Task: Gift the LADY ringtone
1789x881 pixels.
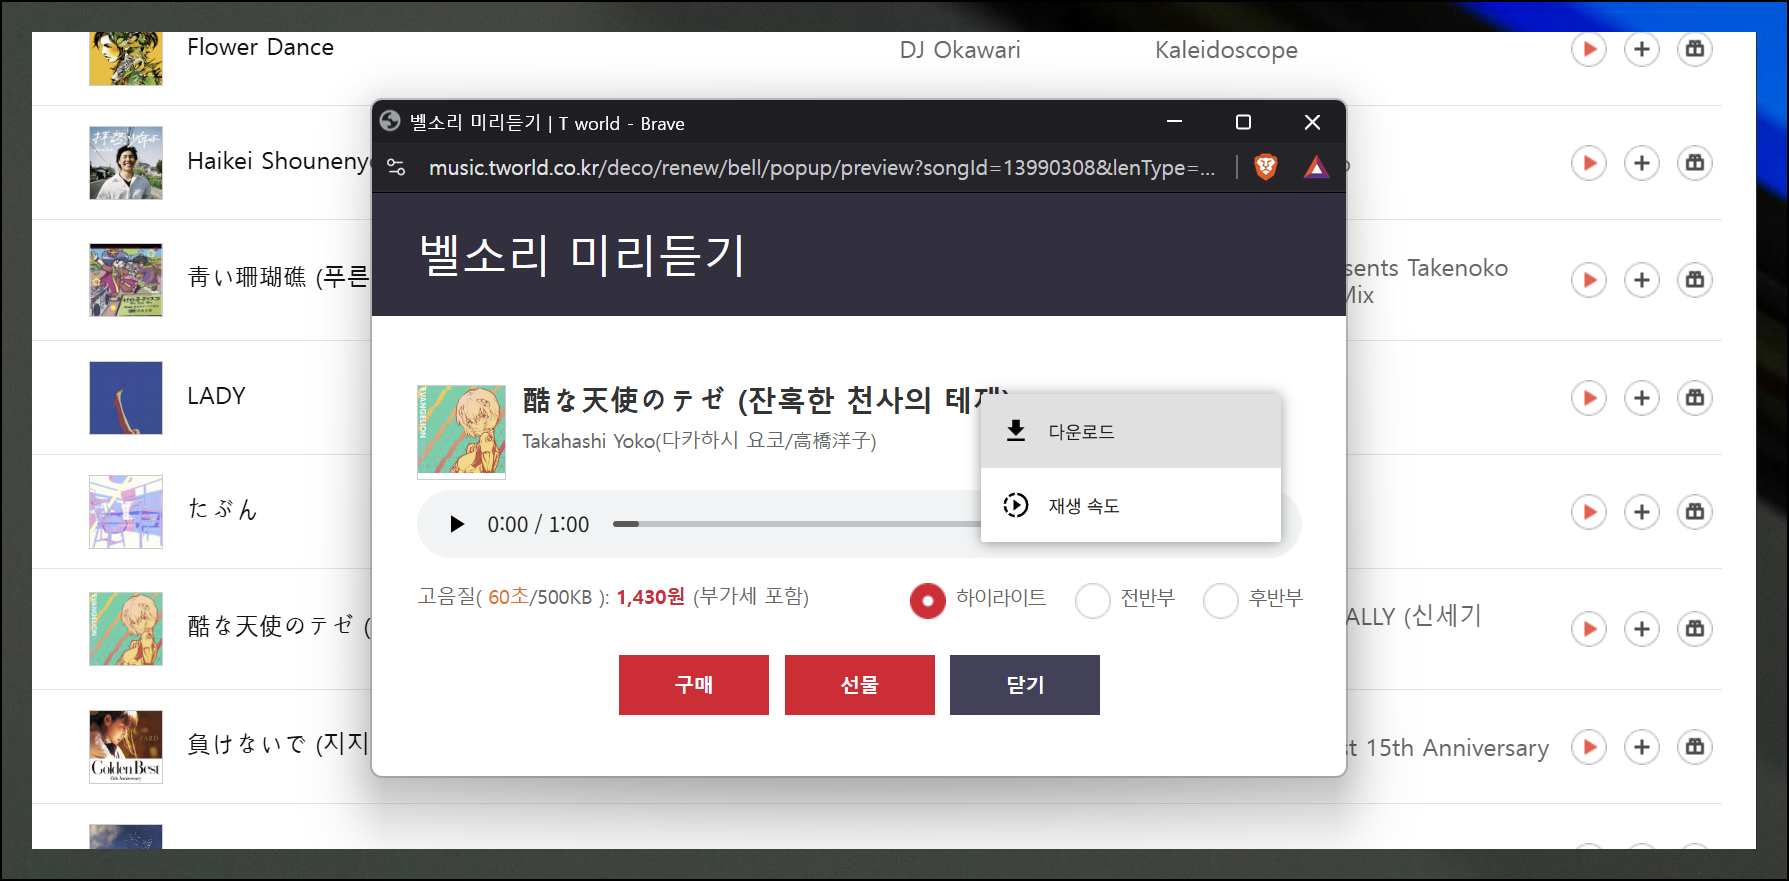Action: [1694, 398]
